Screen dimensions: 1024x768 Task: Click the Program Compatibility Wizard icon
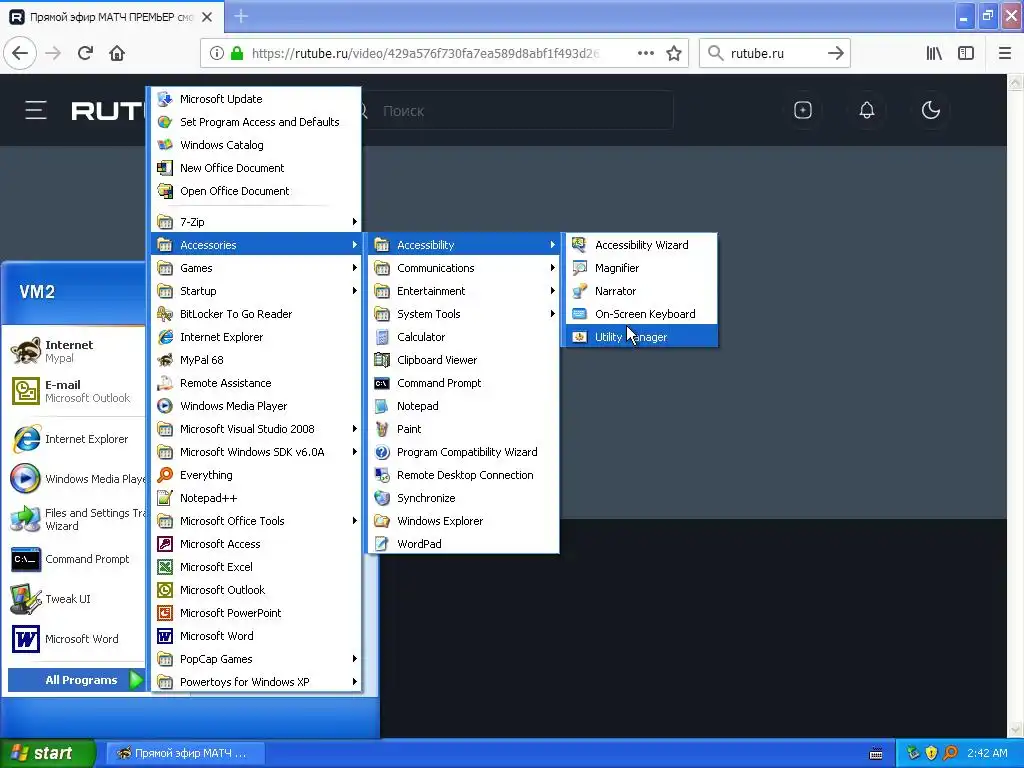click(x=382, y=452)
